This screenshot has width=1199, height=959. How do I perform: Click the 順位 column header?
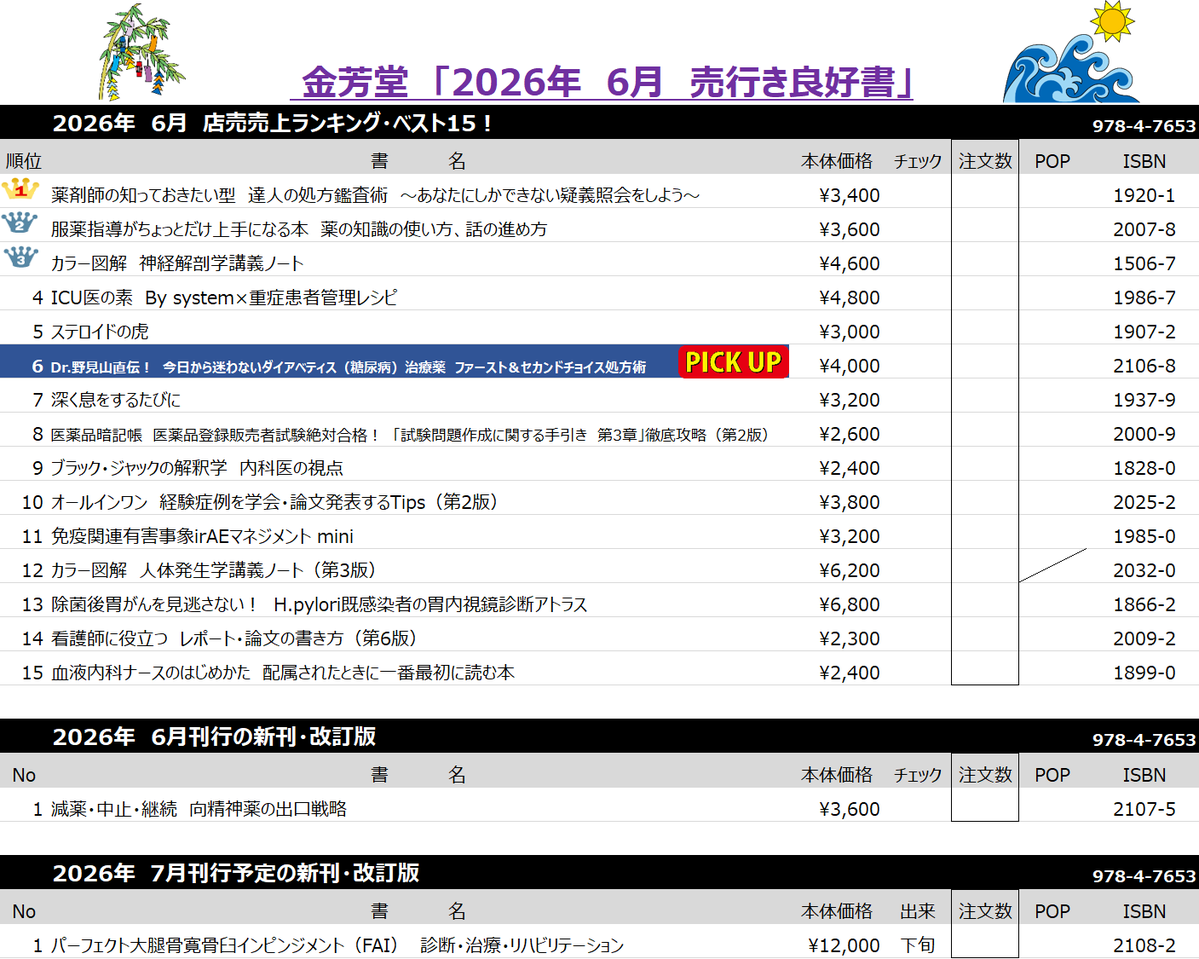(24, 161)
